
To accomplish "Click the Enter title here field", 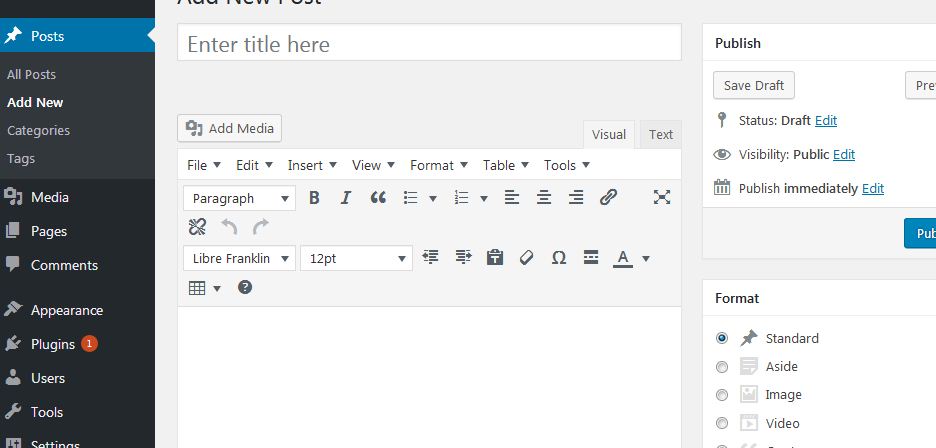I will coord(429,42).
